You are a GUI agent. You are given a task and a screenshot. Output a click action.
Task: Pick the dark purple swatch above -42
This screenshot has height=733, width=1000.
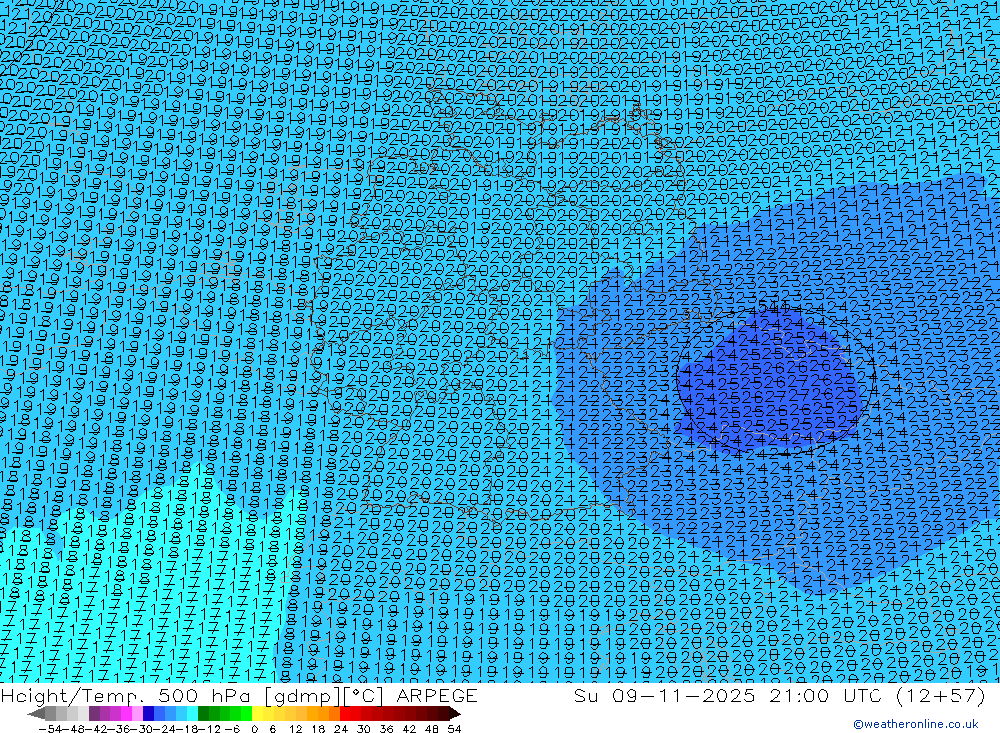tap(94, 714)
